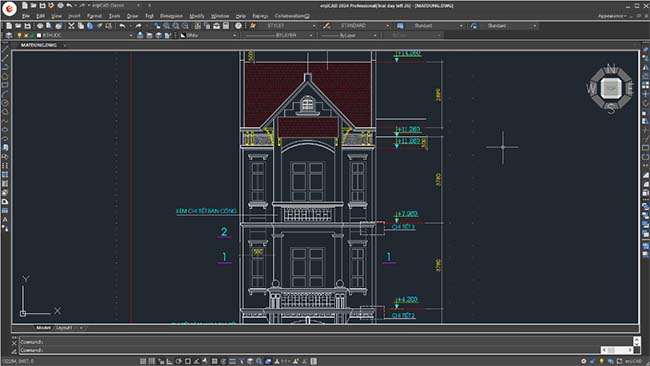
Task: Click Copy in the main toolbar
Action: click(x=81, y=26)
